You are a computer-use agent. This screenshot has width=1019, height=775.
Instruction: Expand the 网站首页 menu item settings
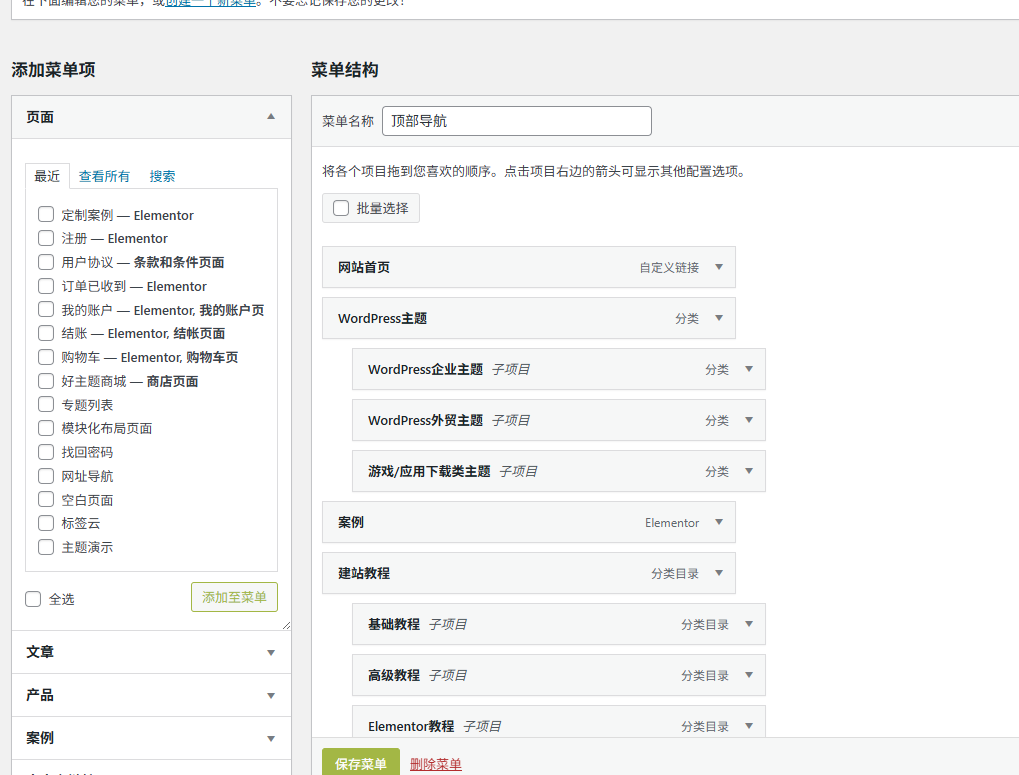[x=719, y=267]
